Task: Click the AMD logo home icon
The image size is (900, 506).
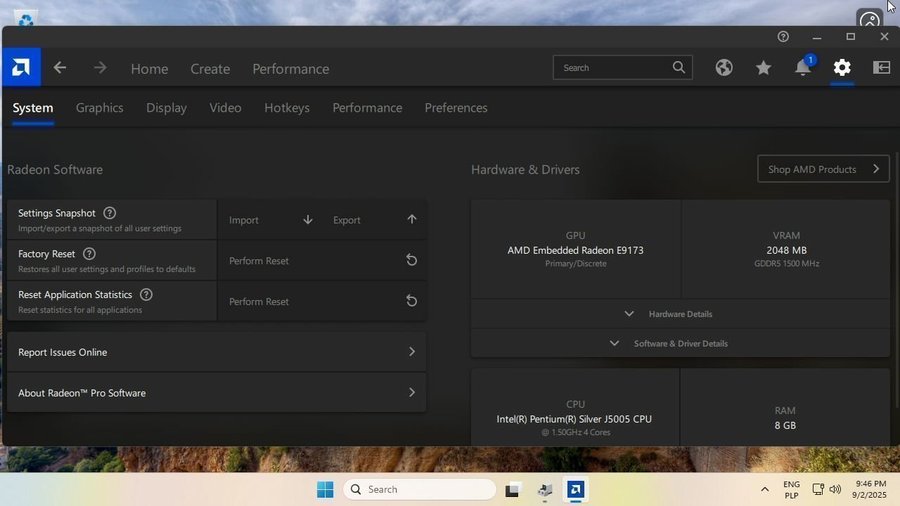Action: pyautogui.click(x=21, y=68)
